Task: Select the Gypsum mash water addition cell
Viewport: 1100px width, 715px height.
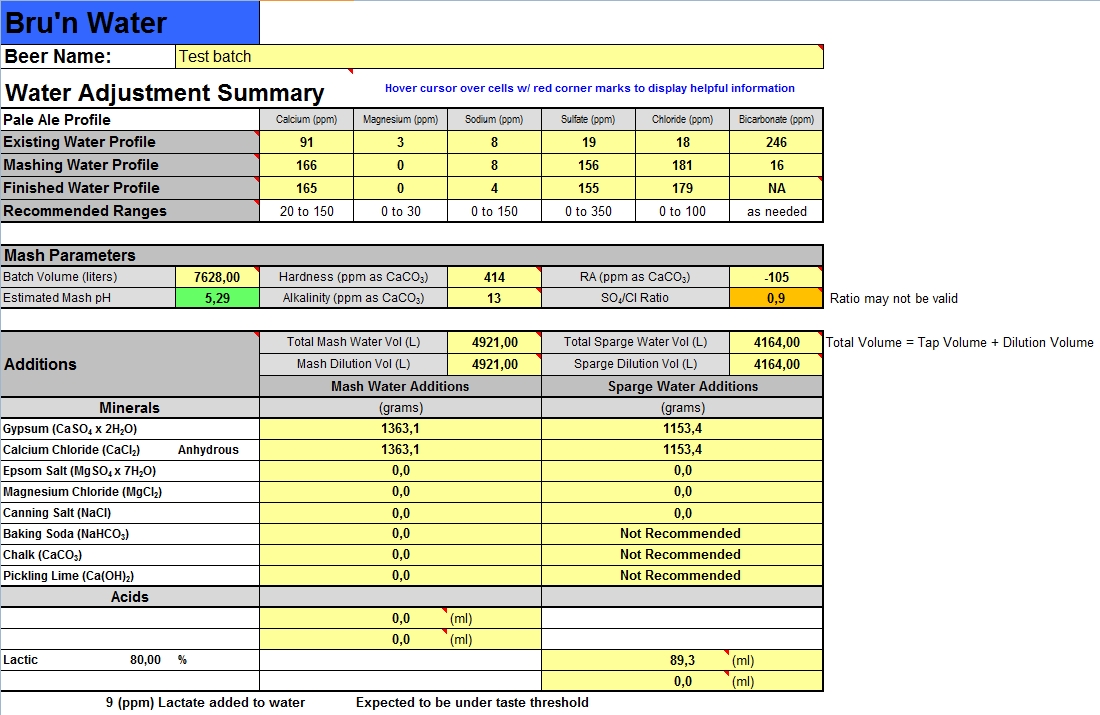Action: point(400,428)
